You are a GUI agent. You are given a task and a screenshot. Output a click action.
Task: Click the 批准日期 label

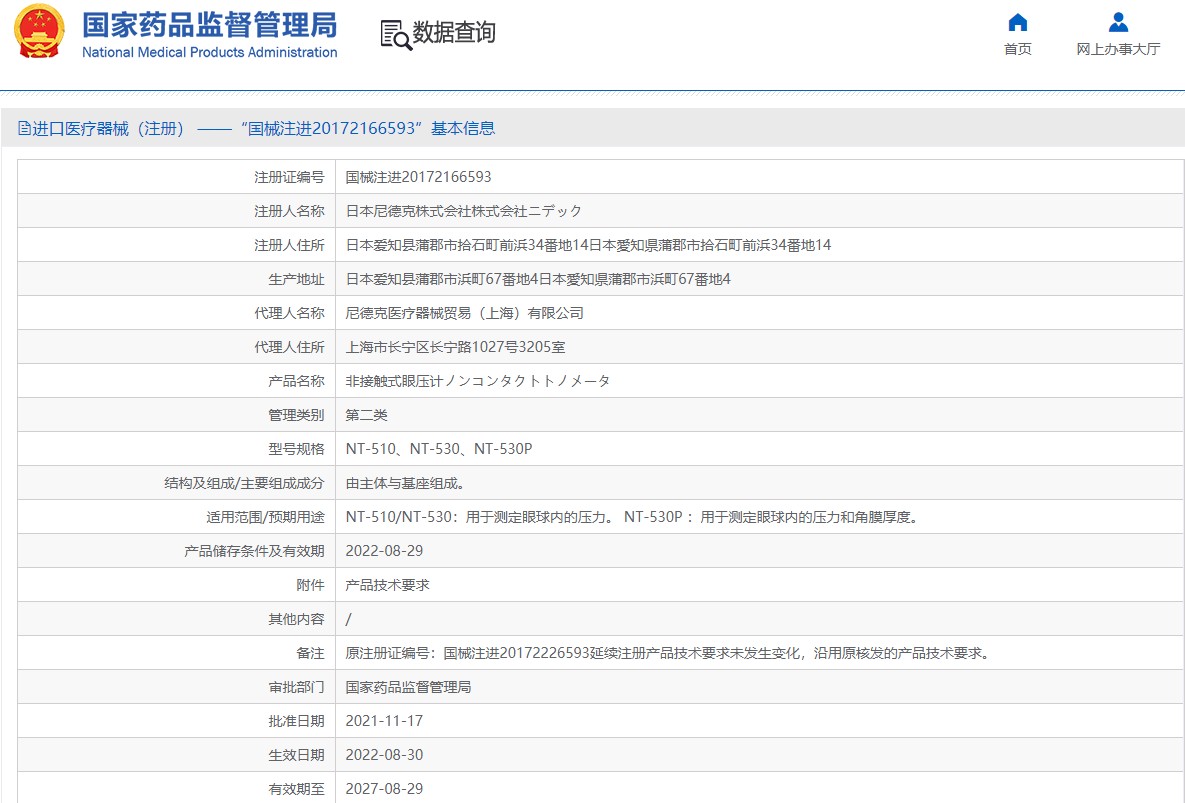[296, 721]
